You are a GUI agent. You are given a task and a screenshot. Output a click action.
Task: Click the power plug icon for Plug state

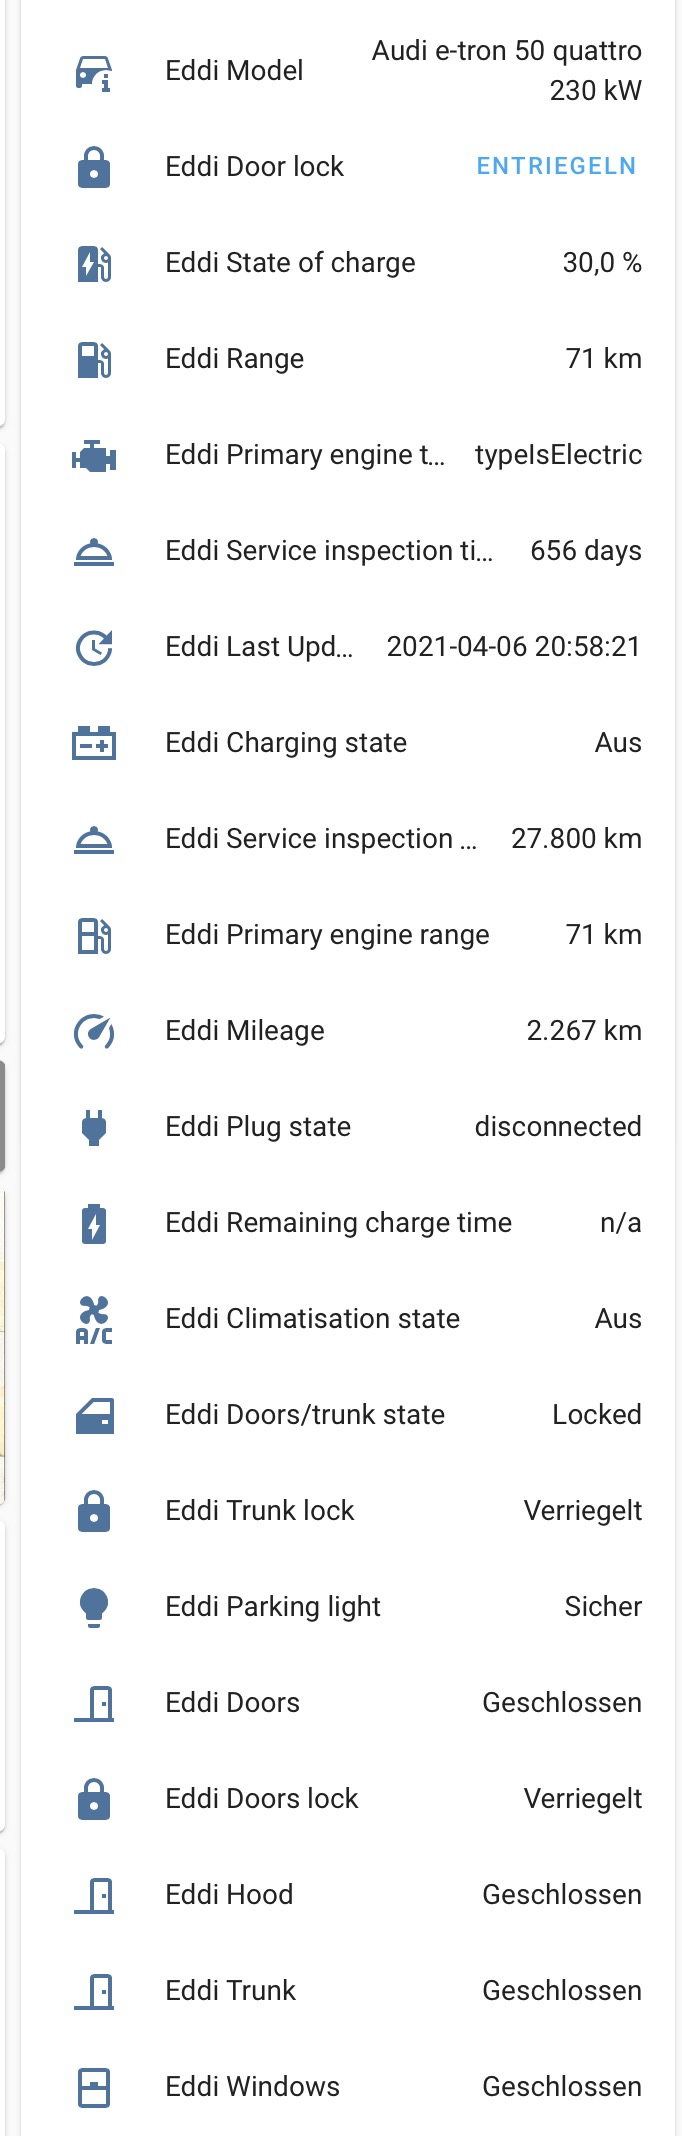(94, 1127)
